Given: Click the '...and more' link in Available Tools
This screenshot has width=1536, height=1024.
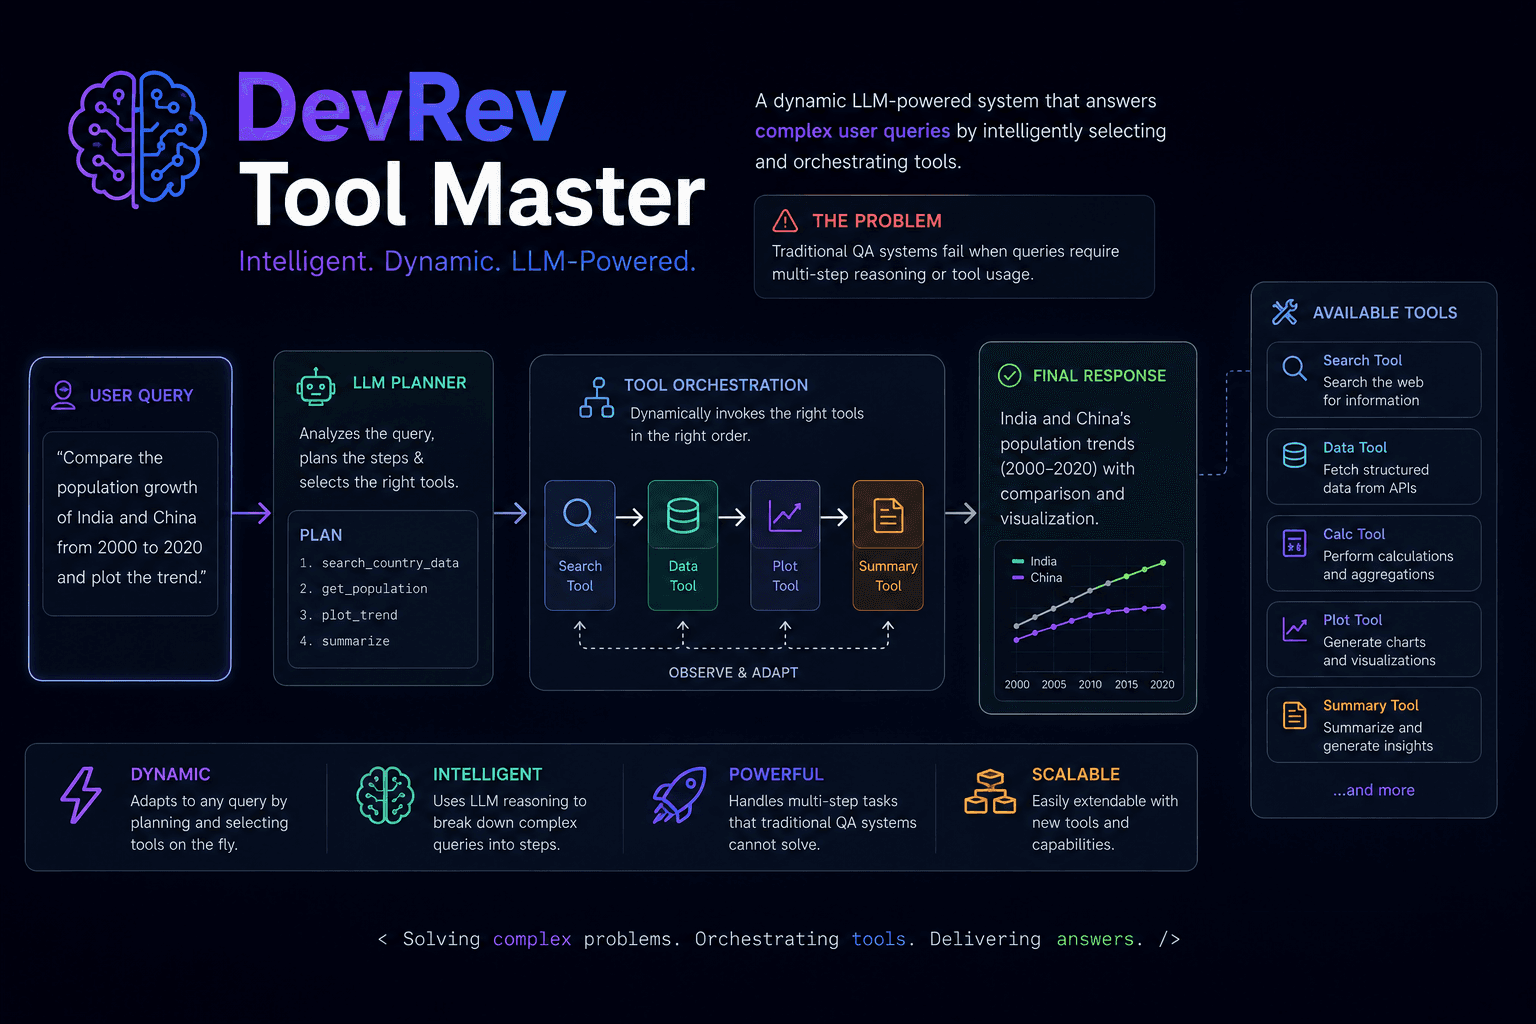Looking at the screenshot, I should click(x=1374, y=790).
